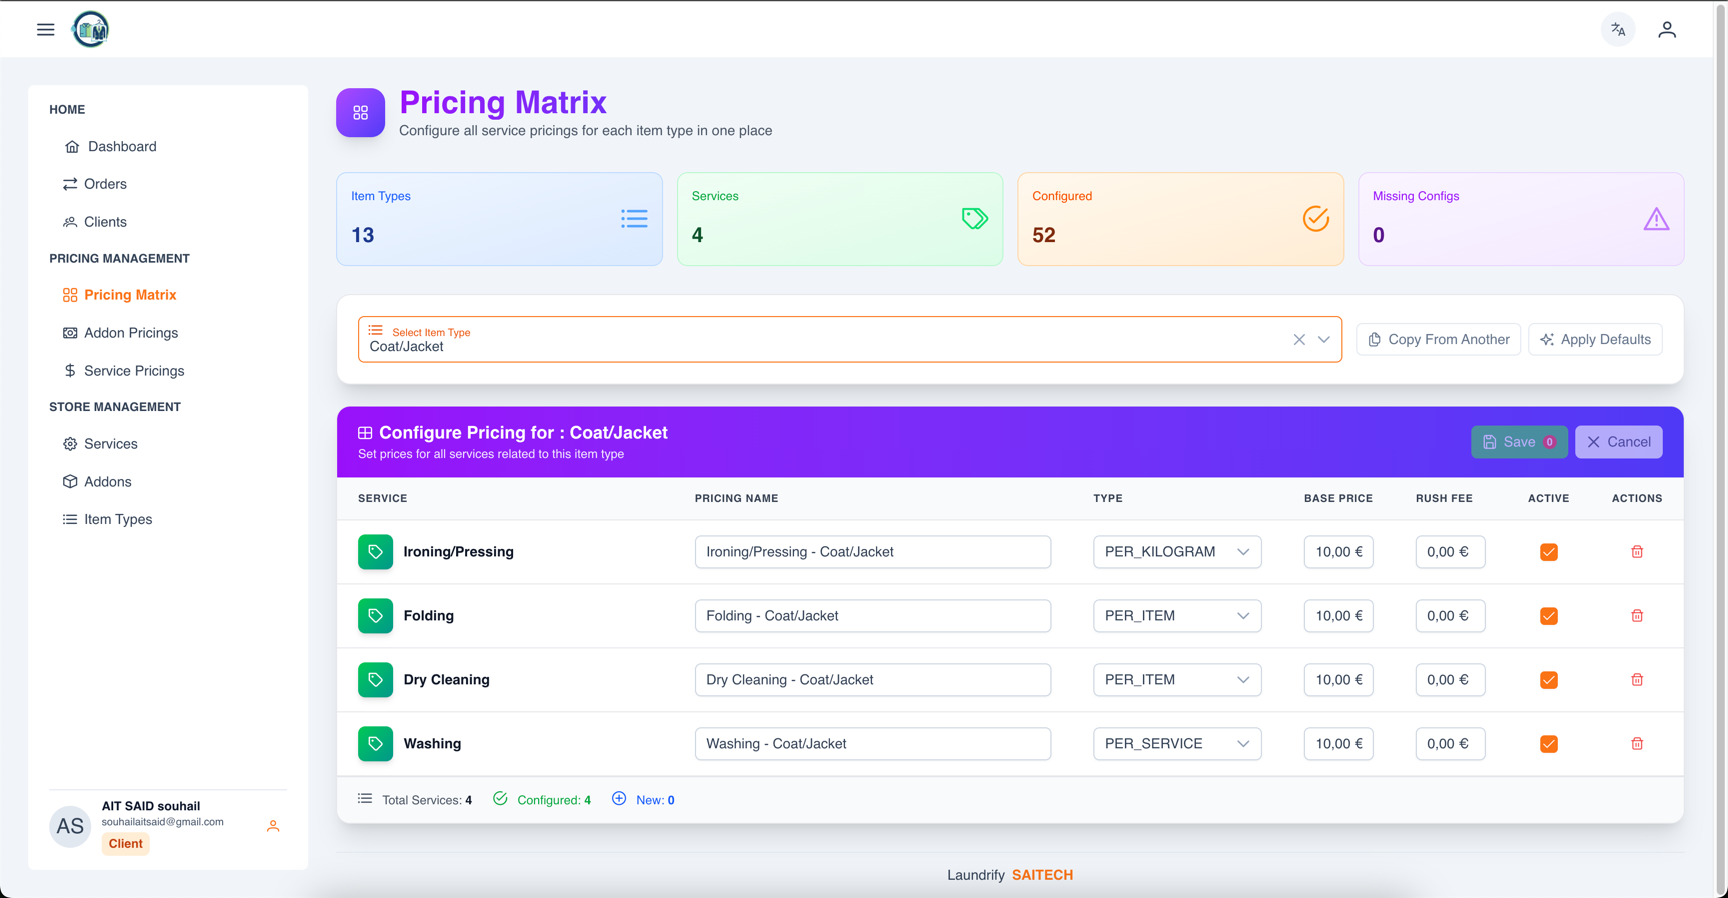Open Clients in the sidebar
This screenshot has height=898, width=1728.
point(95,222)
